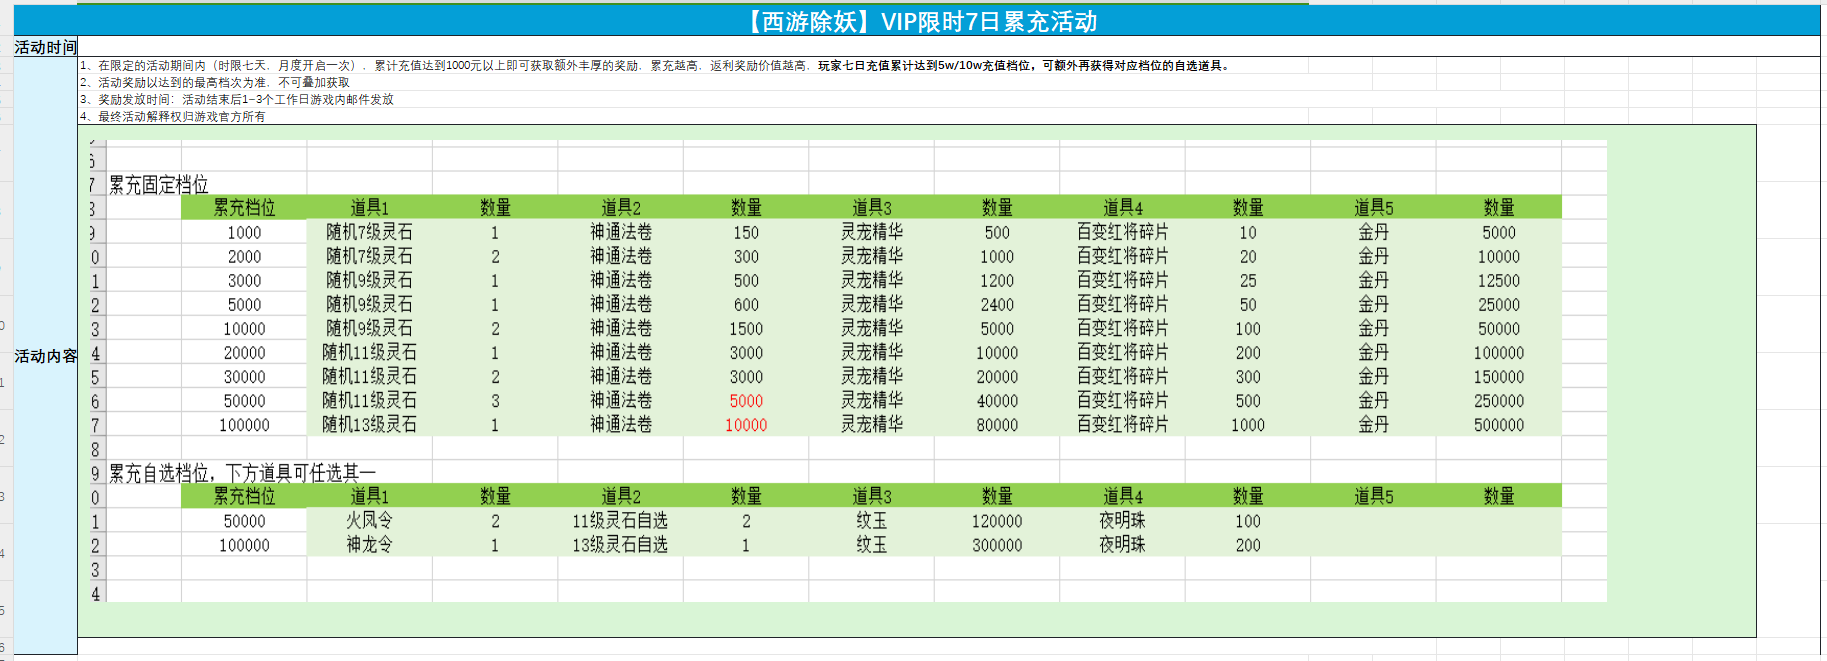Click the red 10000 quantity cell
This screenshot has width=1827, height=661.
746,425
